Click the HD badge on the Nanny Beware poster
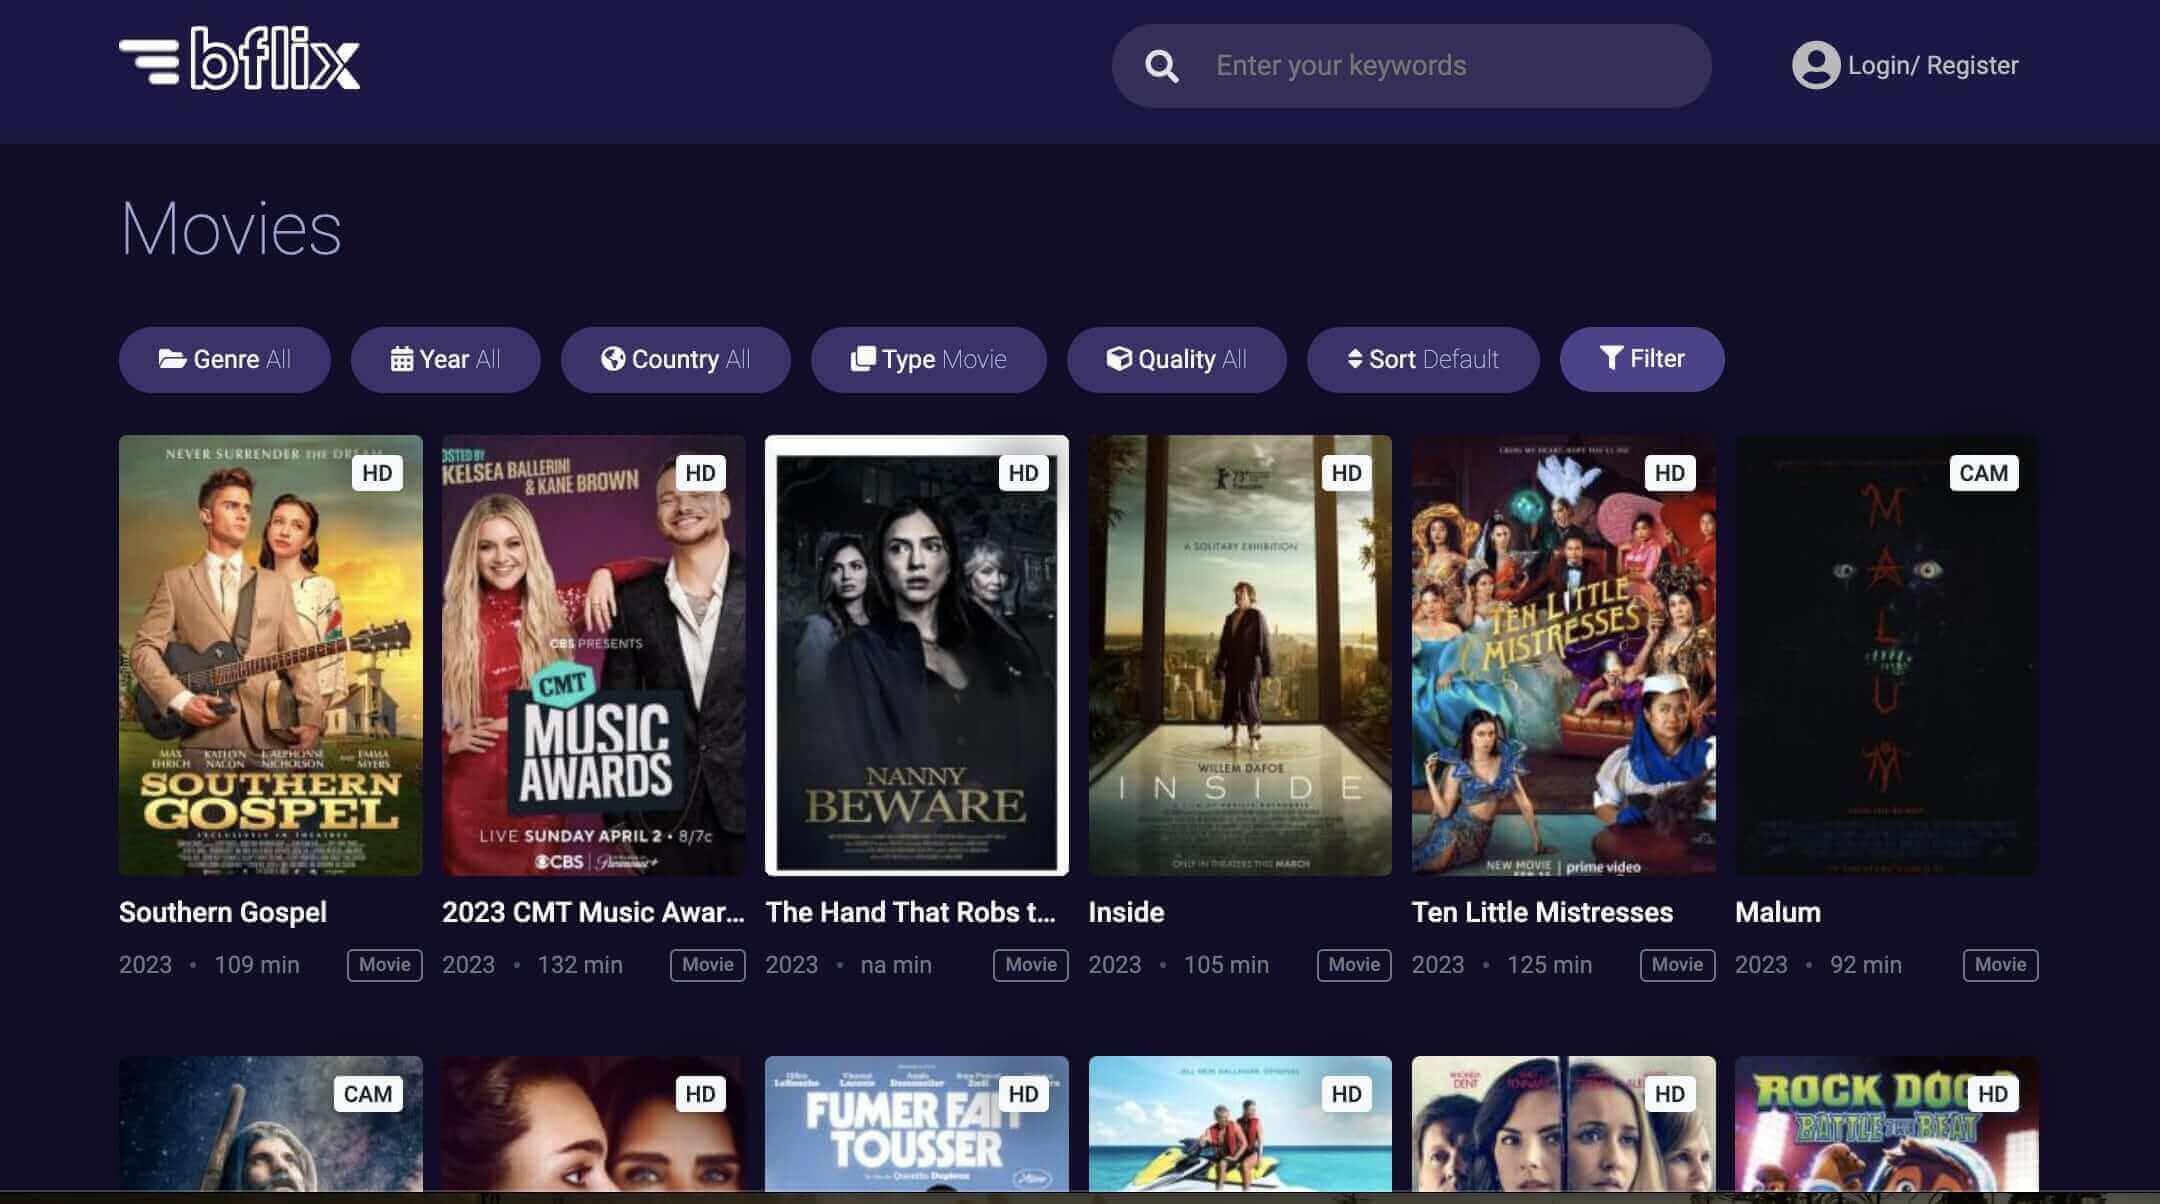This screenshot has height=1204, width=2160. (x=1023, y=473)
